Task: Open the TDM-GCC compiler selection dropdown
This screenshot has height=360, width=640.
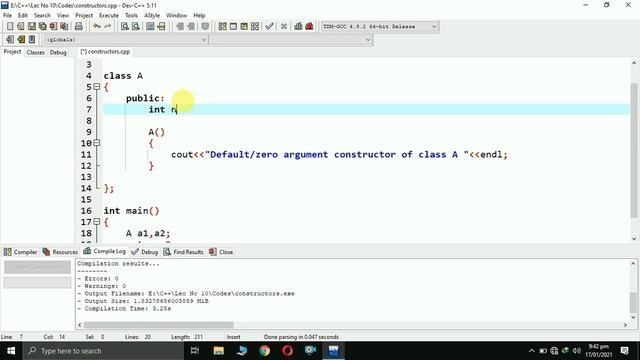Action: tap(380, 27)
